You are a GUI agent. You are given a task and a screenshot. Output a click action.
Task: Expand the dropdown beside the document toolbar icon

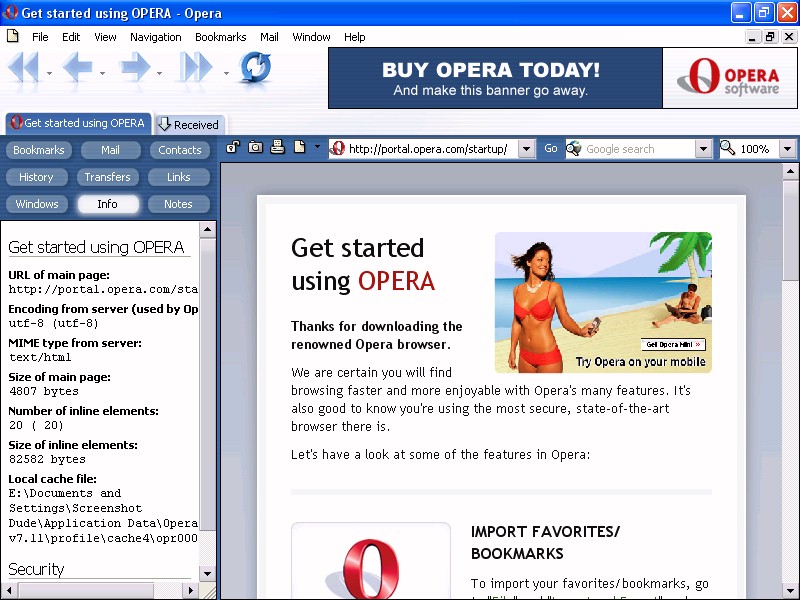click(317, 147)
